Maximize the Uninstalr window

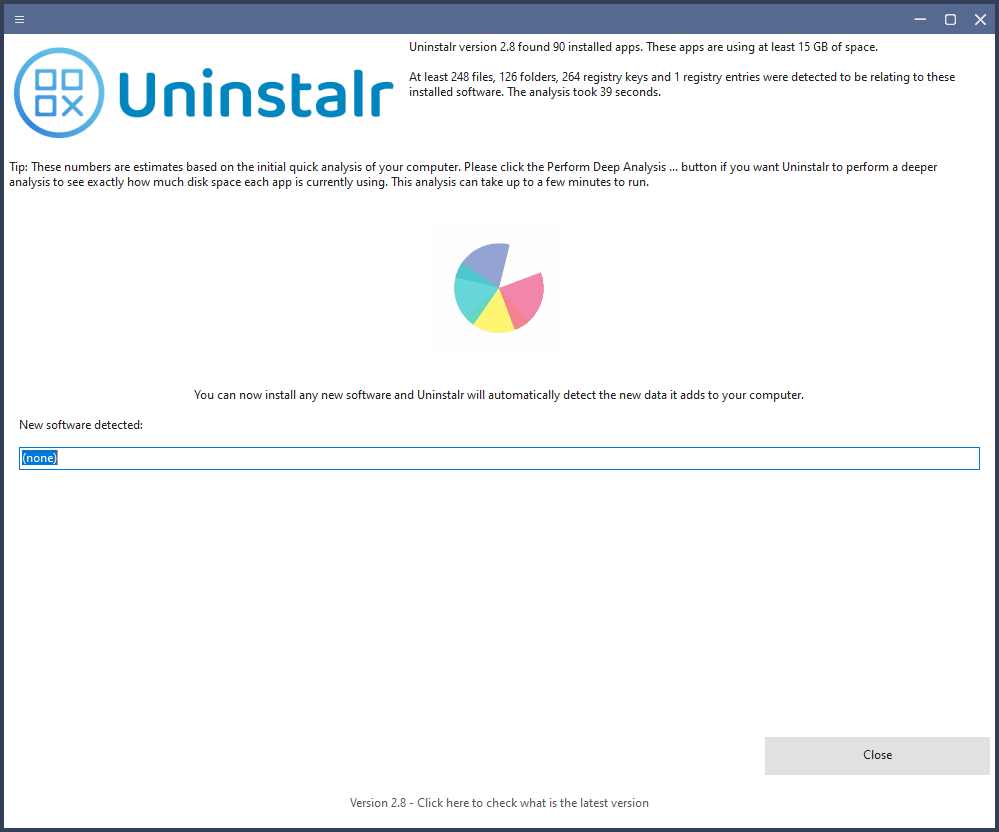(950, 19)
